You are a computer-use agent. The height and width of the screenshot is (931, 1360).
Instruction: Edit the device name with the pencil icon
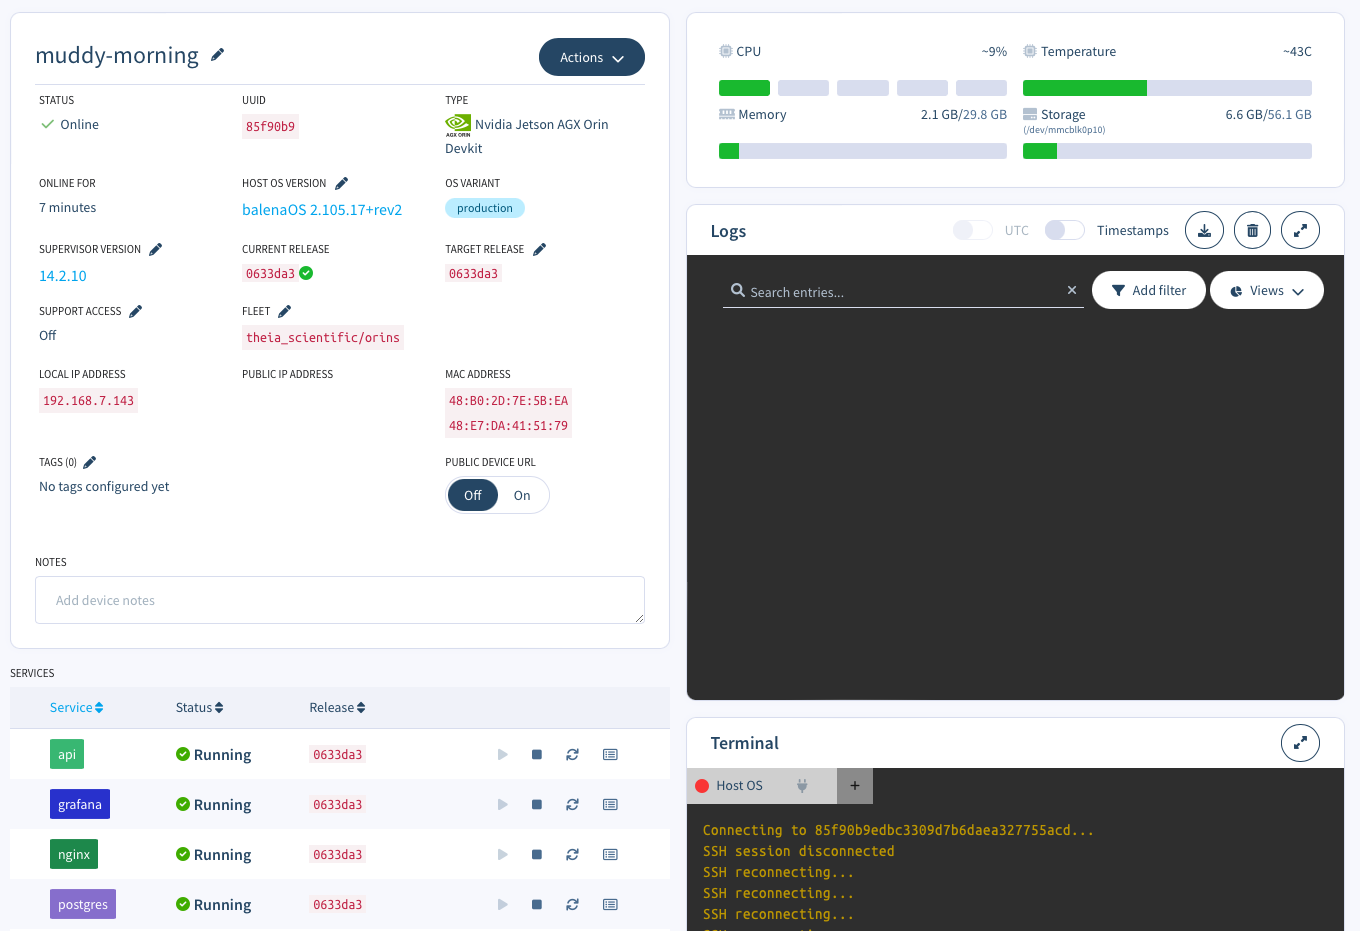pos(217,56)
